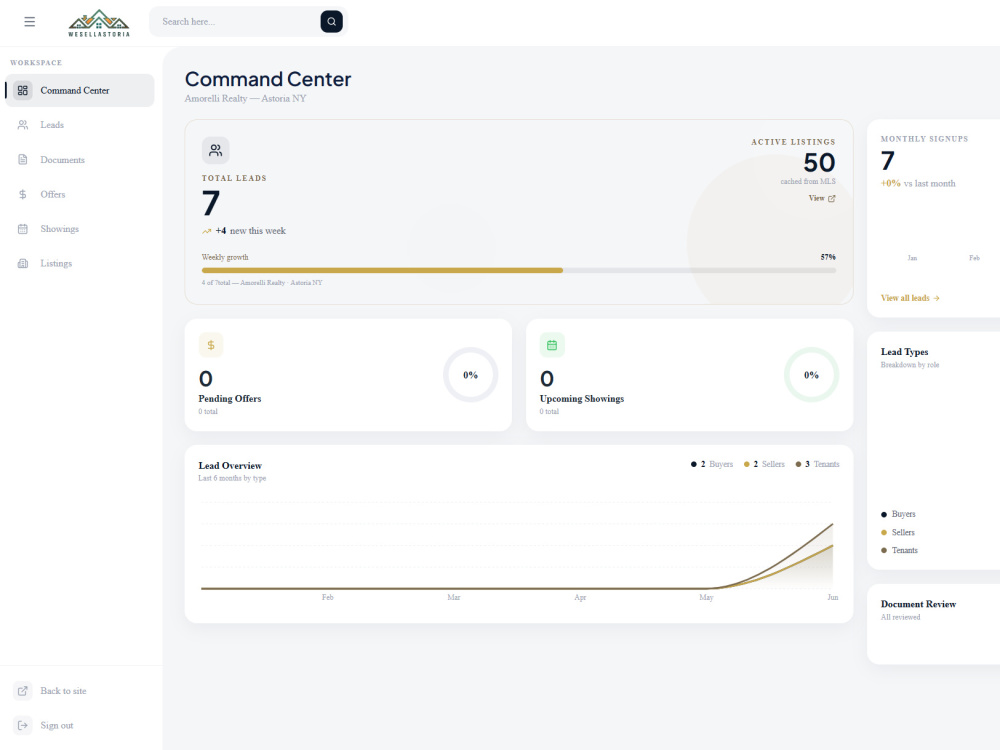Click 'Buyers' in Lead Types legend
This screenshot has height=750, width=1000.
(904, 514)
